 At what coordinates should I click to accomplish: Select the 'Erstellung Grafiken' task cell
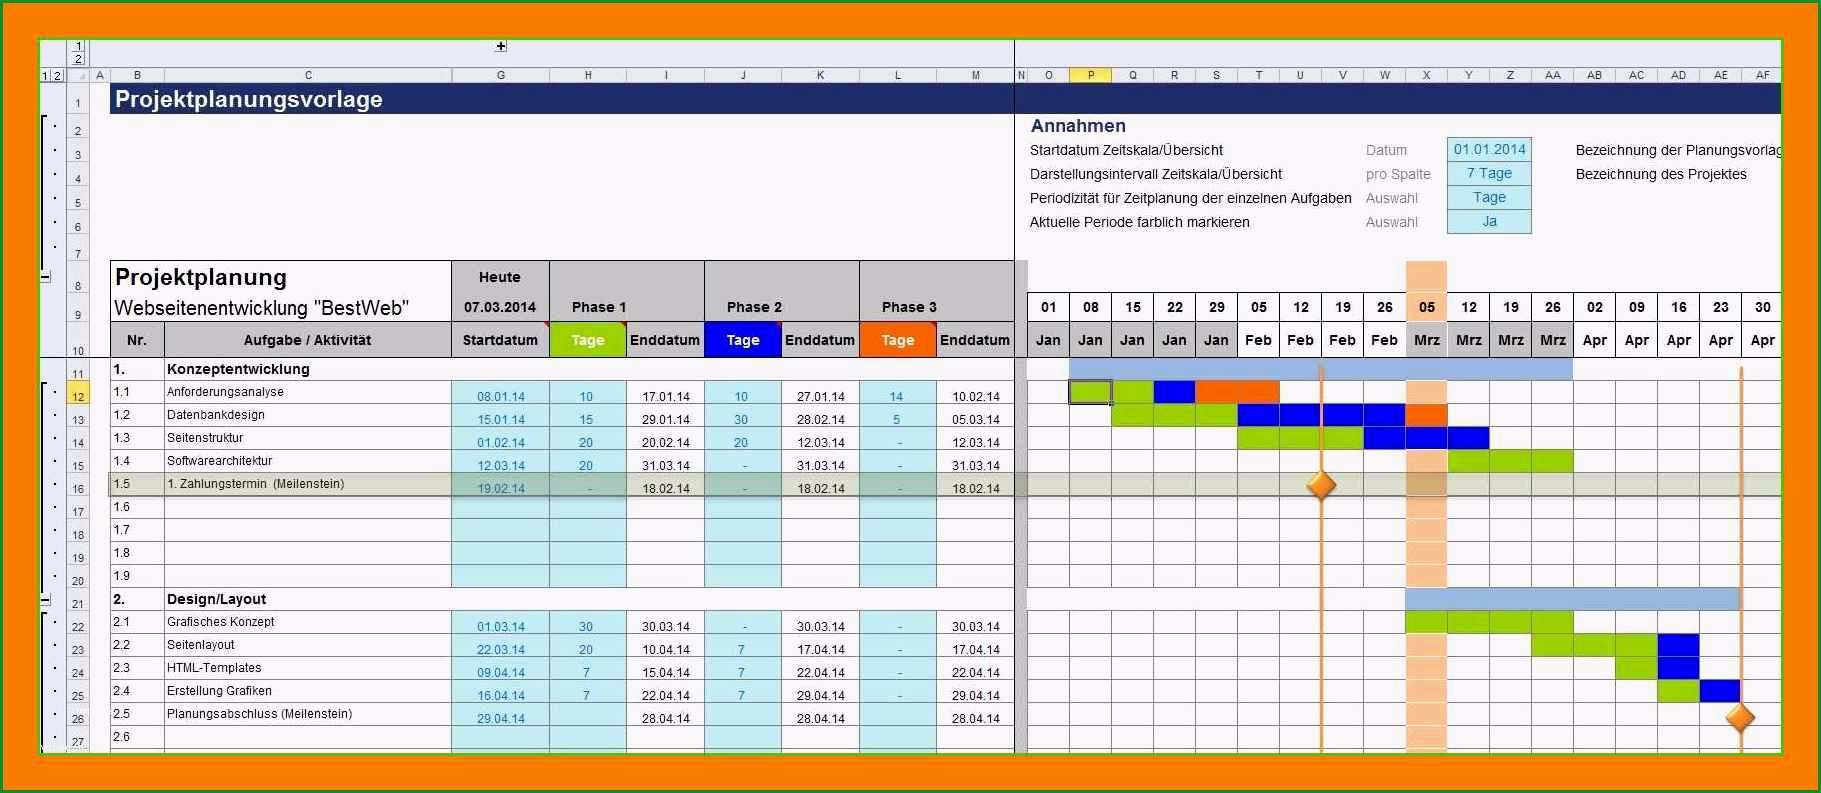click(308, 691)
